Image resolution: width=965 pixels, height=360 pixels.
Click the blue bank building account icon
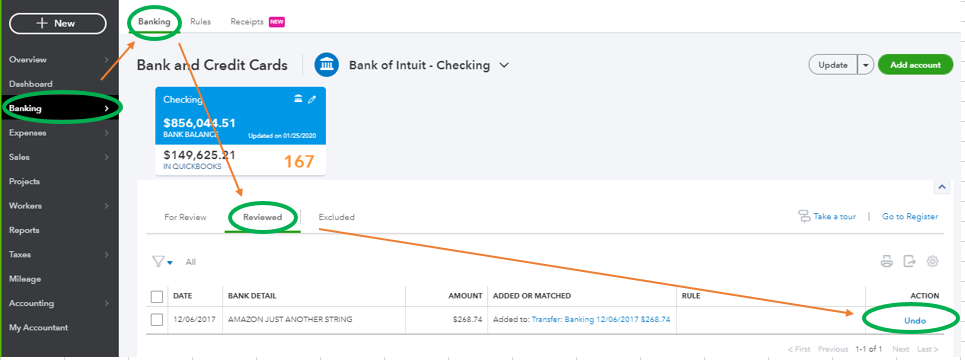tap(327, 65)
